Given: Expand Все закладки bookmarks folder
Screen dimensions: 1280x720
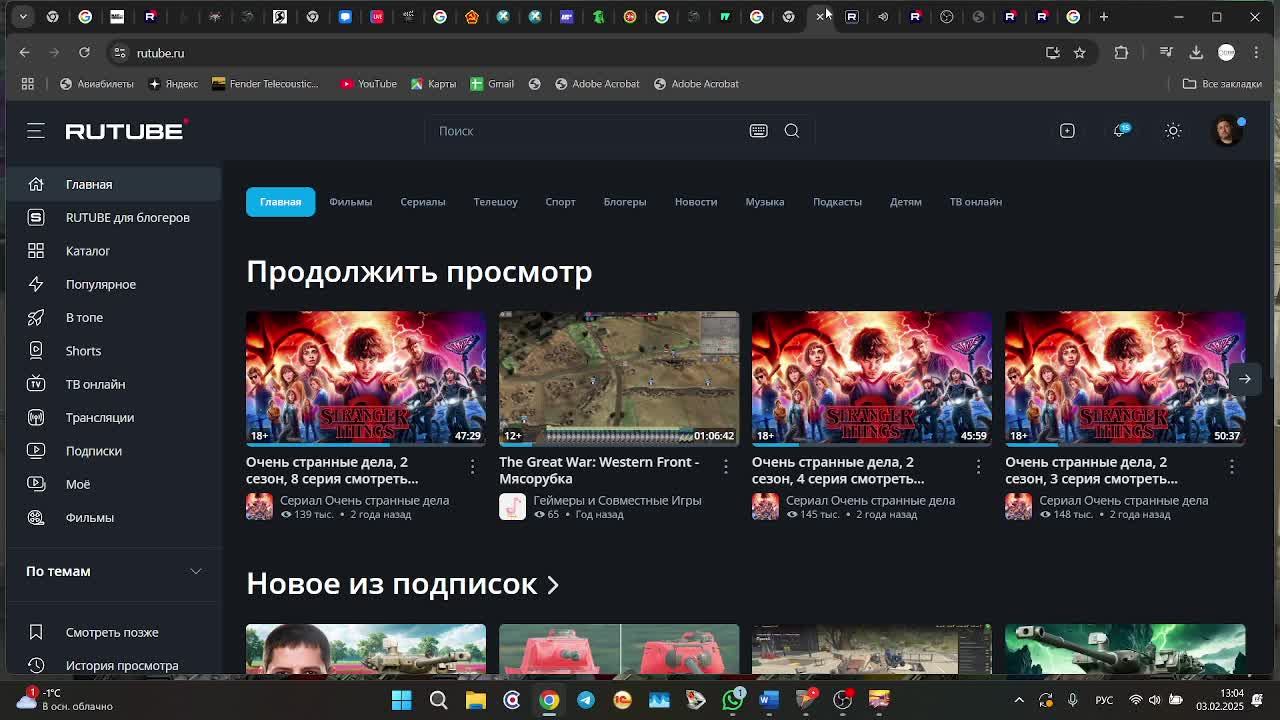Looking at the screenshot, I should [x=1222, y=84].
